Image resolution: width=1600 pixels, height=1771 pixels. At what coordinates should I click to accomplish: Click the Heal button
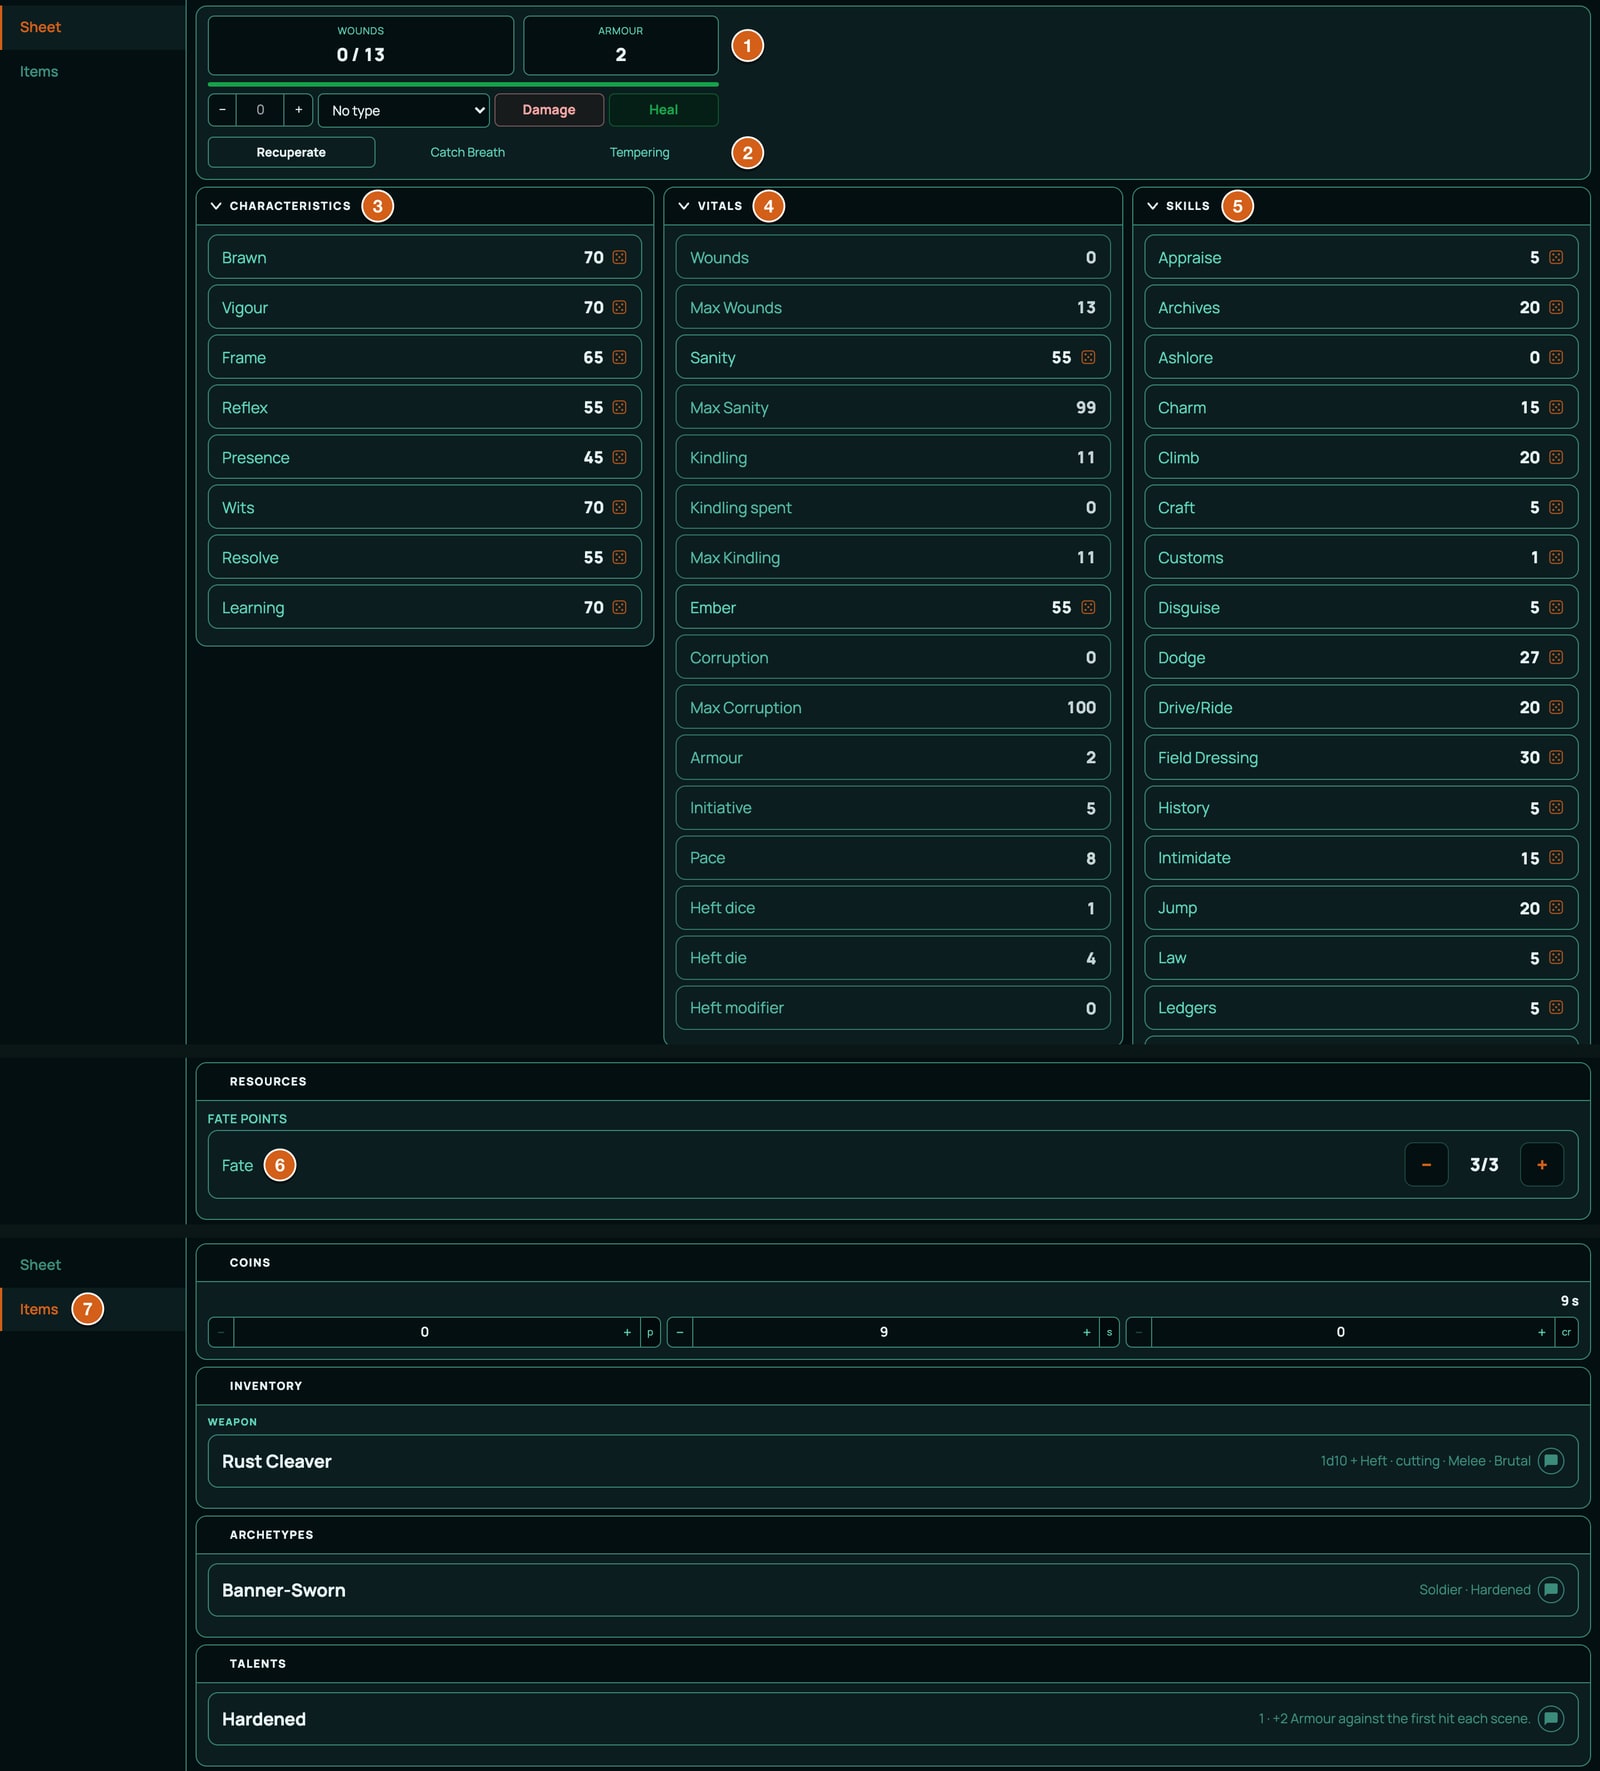(663, 110)
